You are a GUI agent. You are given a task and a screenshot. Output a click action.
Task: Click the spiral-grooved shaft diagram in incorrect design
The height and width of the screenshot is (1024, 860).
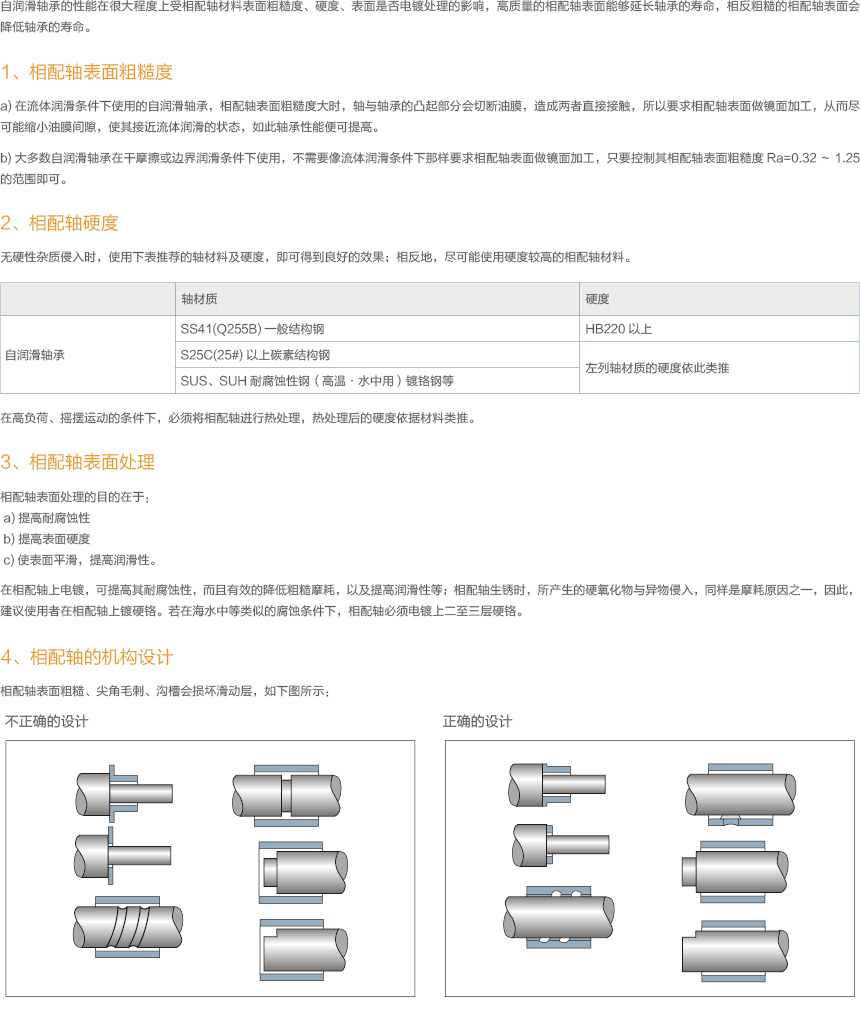point(128,927)
